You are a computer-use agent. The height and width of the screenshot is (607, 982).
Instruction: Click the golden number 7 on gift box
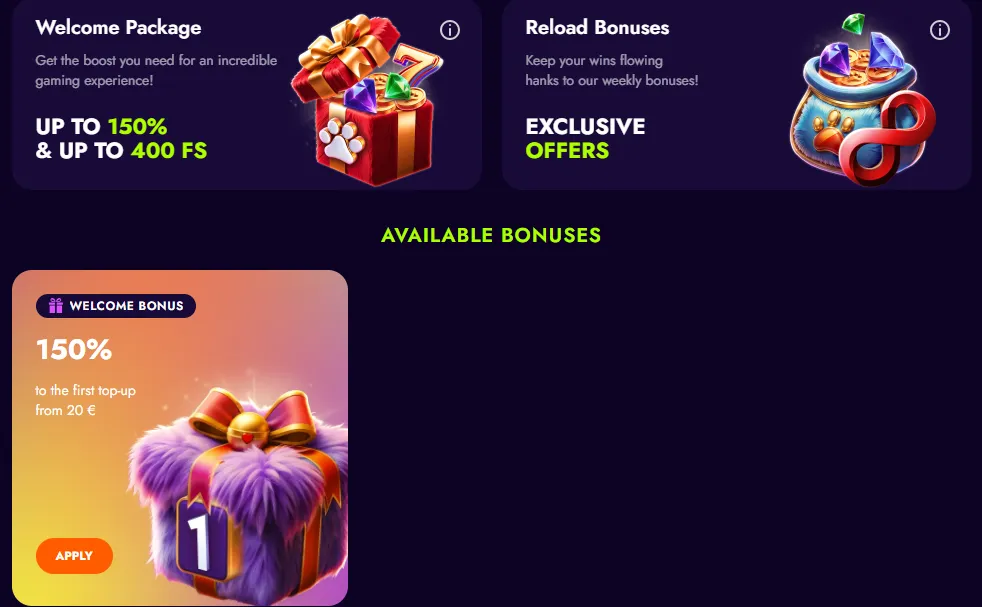[416, 67]
